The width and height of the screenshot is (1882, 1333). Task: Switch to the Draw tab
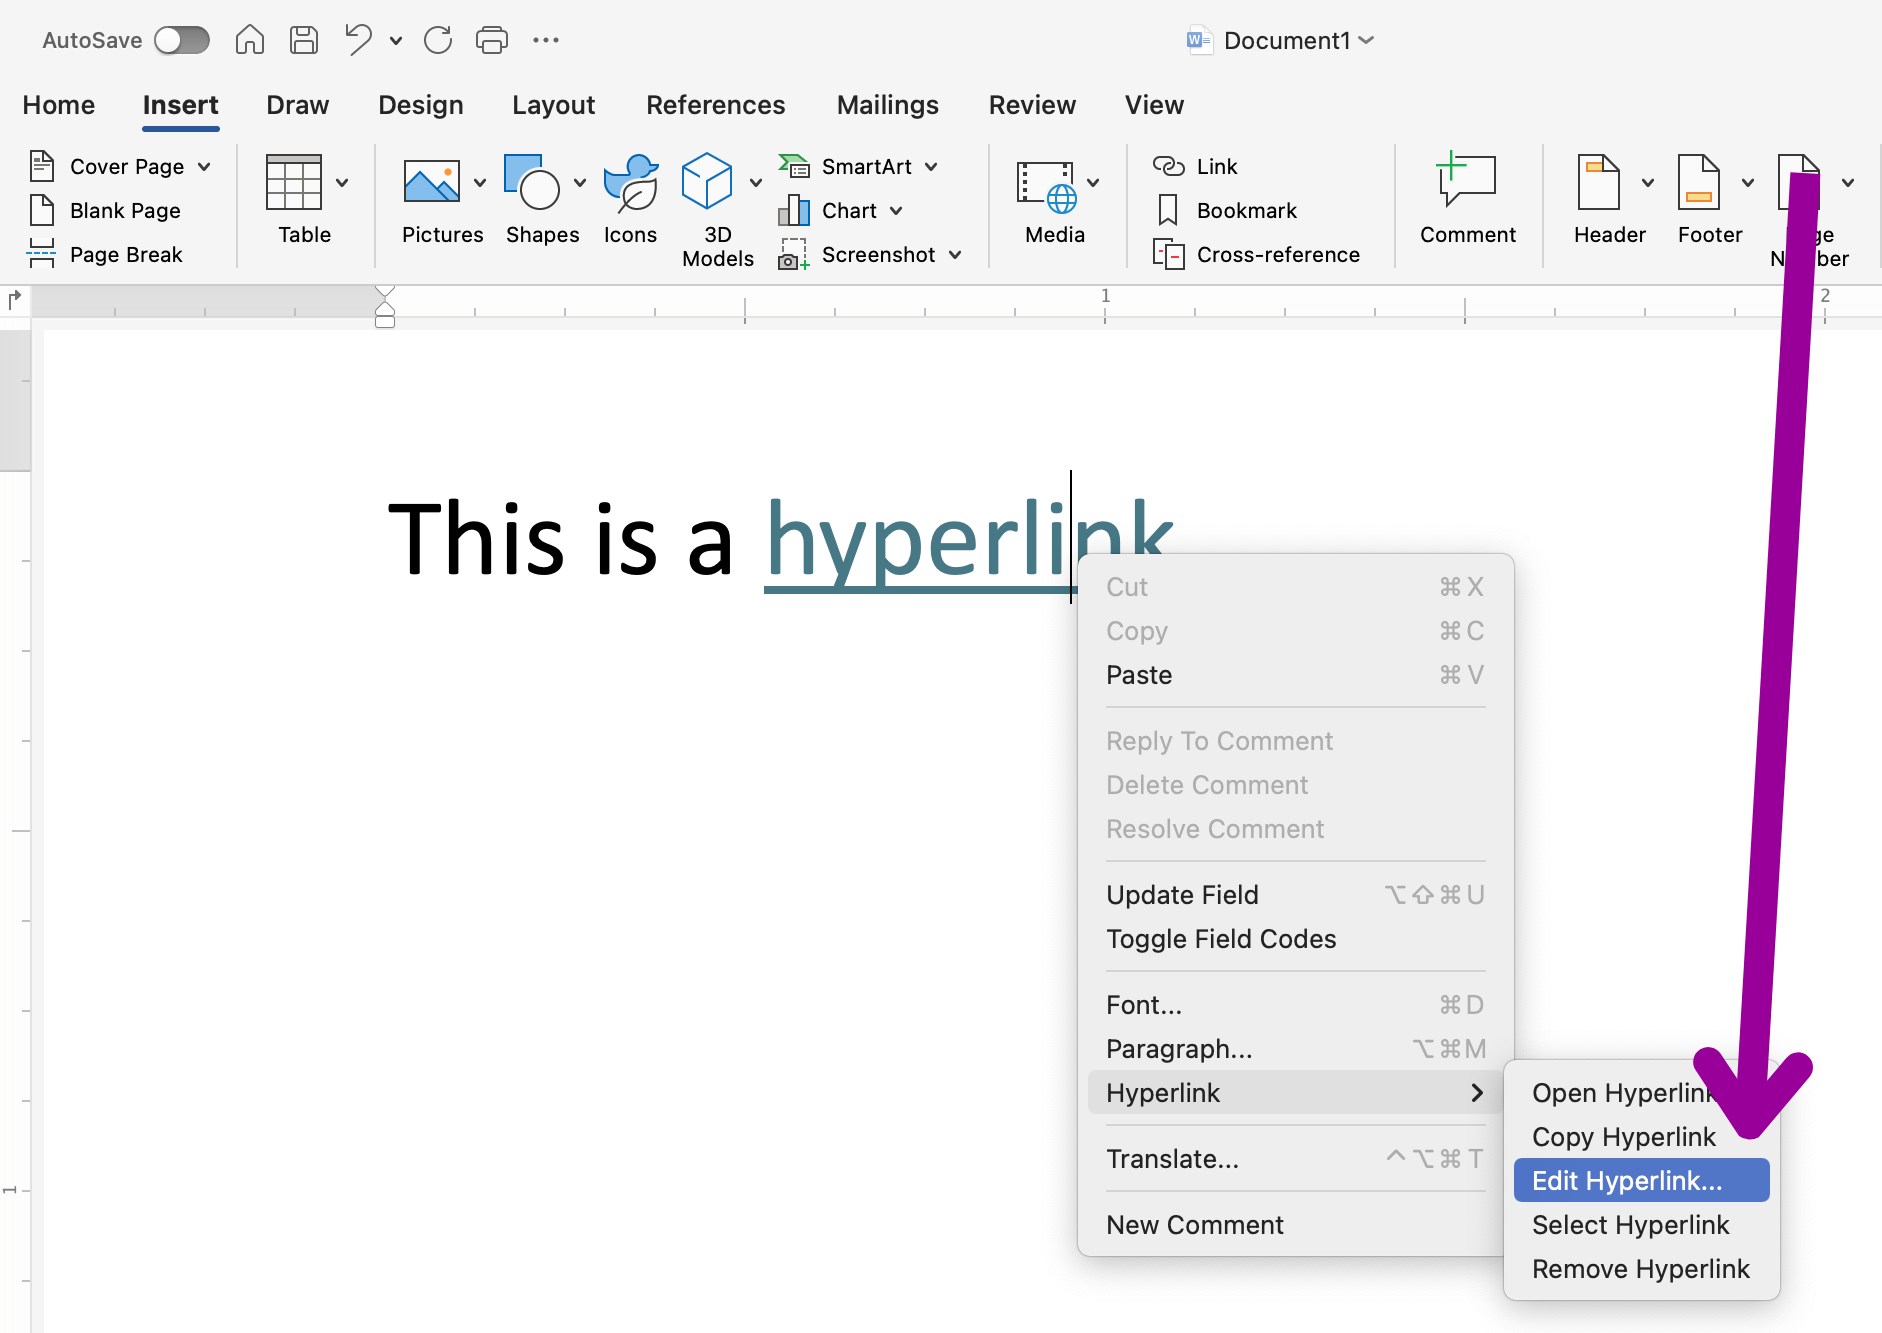298,105
